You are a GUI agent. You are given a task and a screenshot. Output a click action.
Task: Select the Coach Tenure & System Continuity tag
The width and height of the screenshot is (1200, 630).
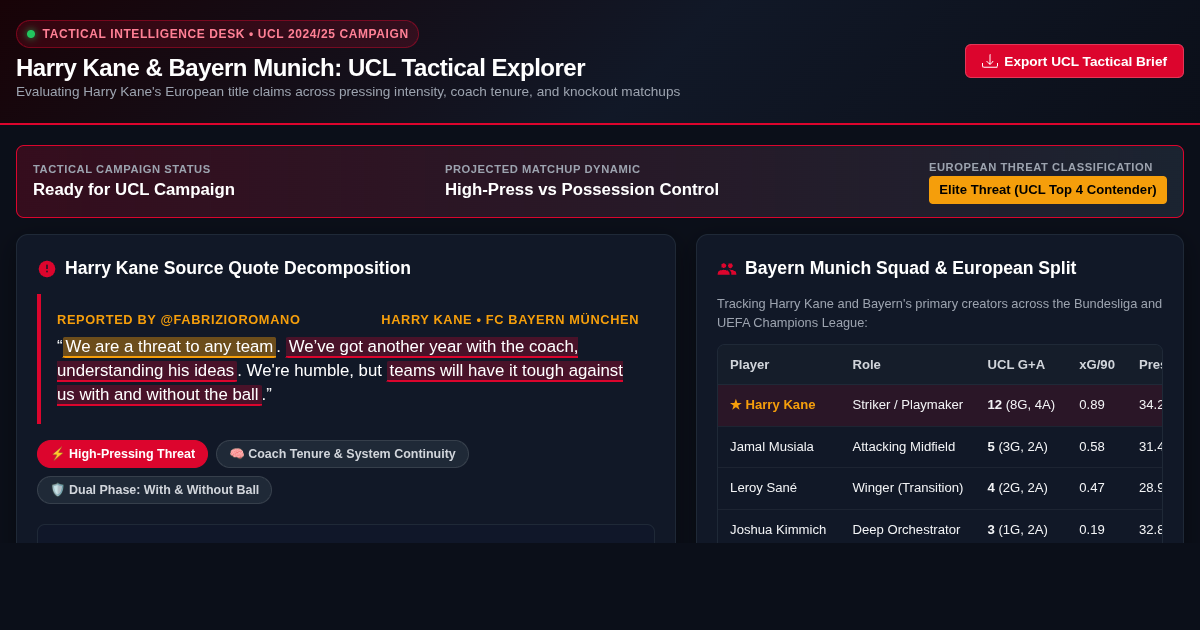click(x=342, y=454)
